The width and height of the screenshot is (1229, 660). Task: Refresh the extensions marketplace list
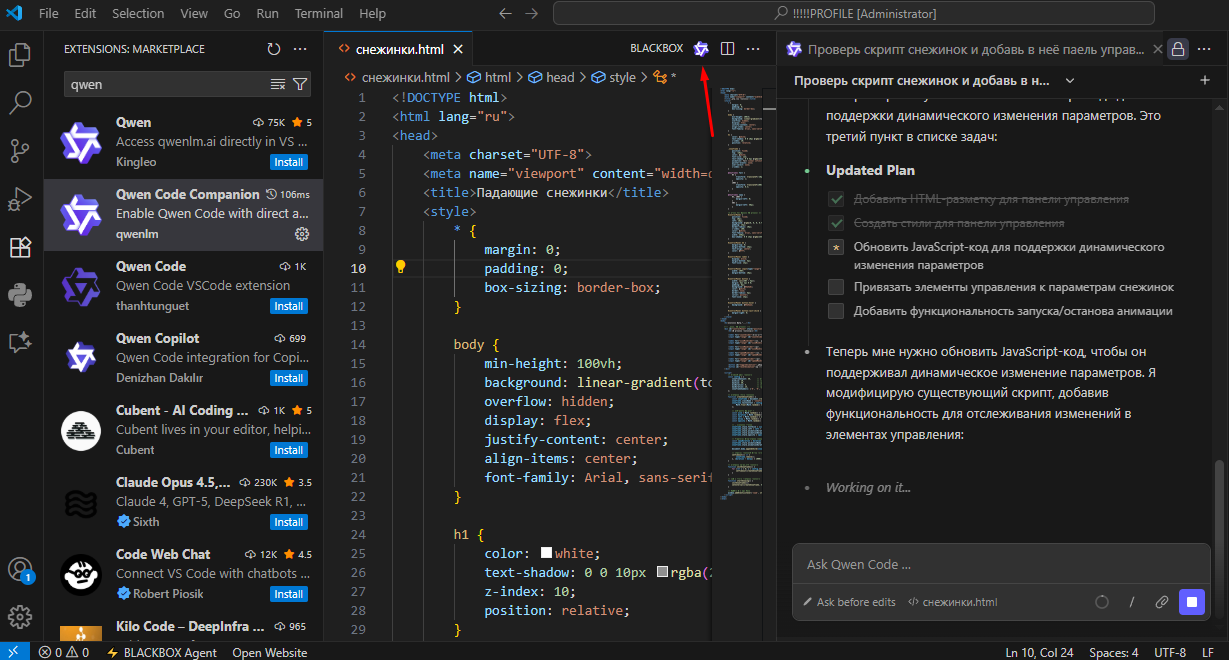coord(274,49)
